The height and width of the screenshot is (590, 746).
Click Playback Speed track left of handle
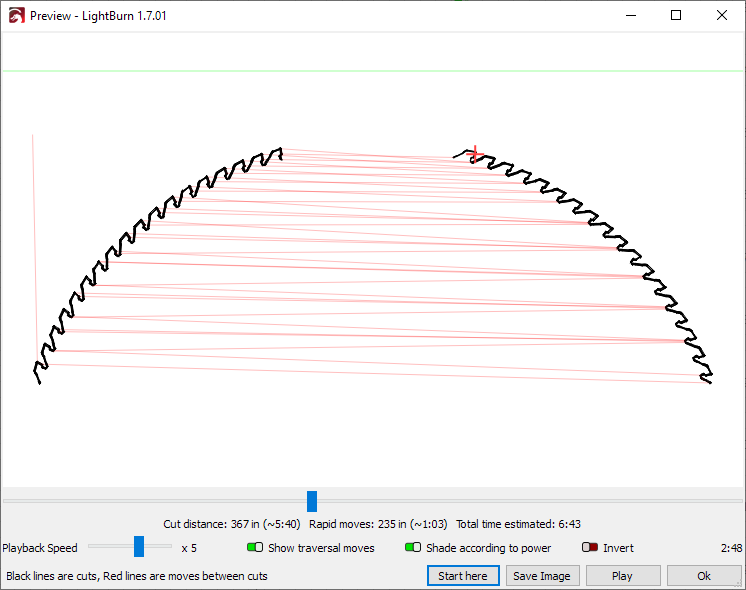pyautogui.click(x=108, y=546)
